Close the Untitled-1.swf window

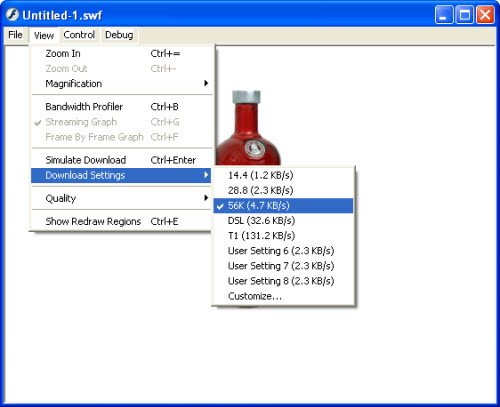coord(485,15)
